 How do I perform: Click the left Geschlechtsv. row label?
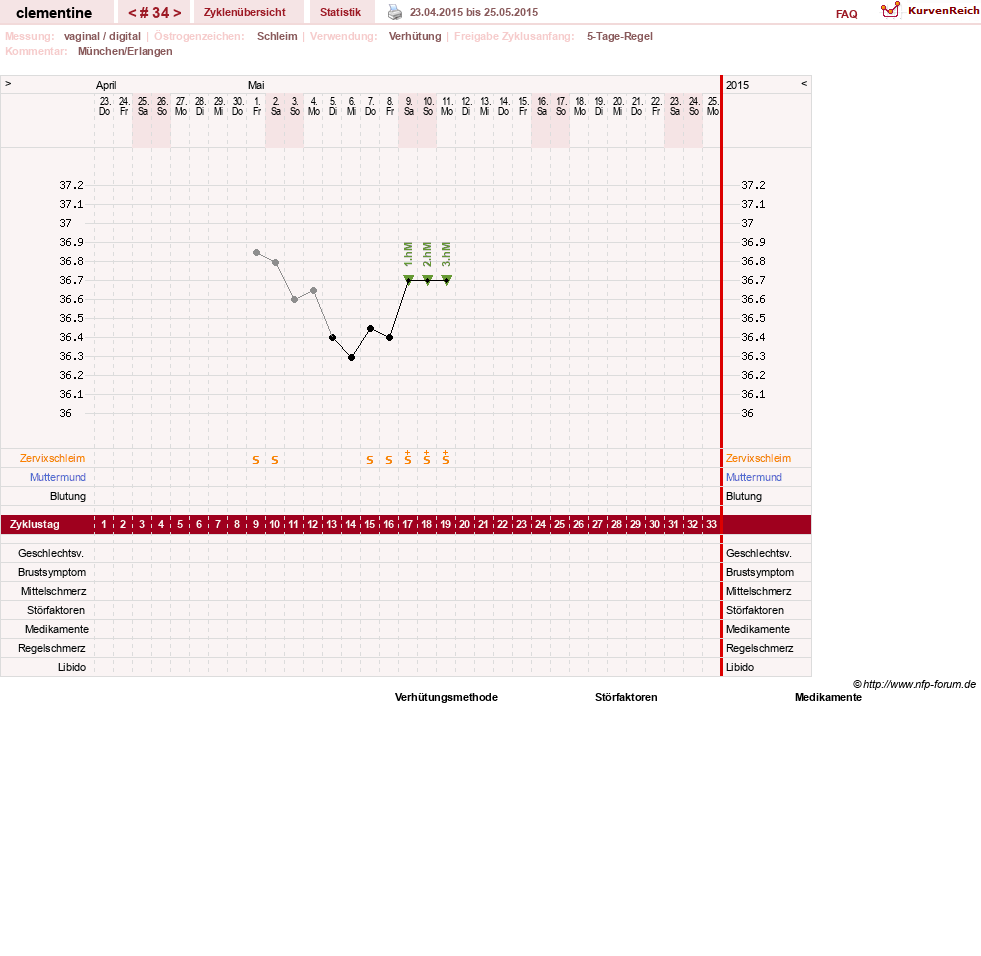pyautogui.click(x=51, y=553)
